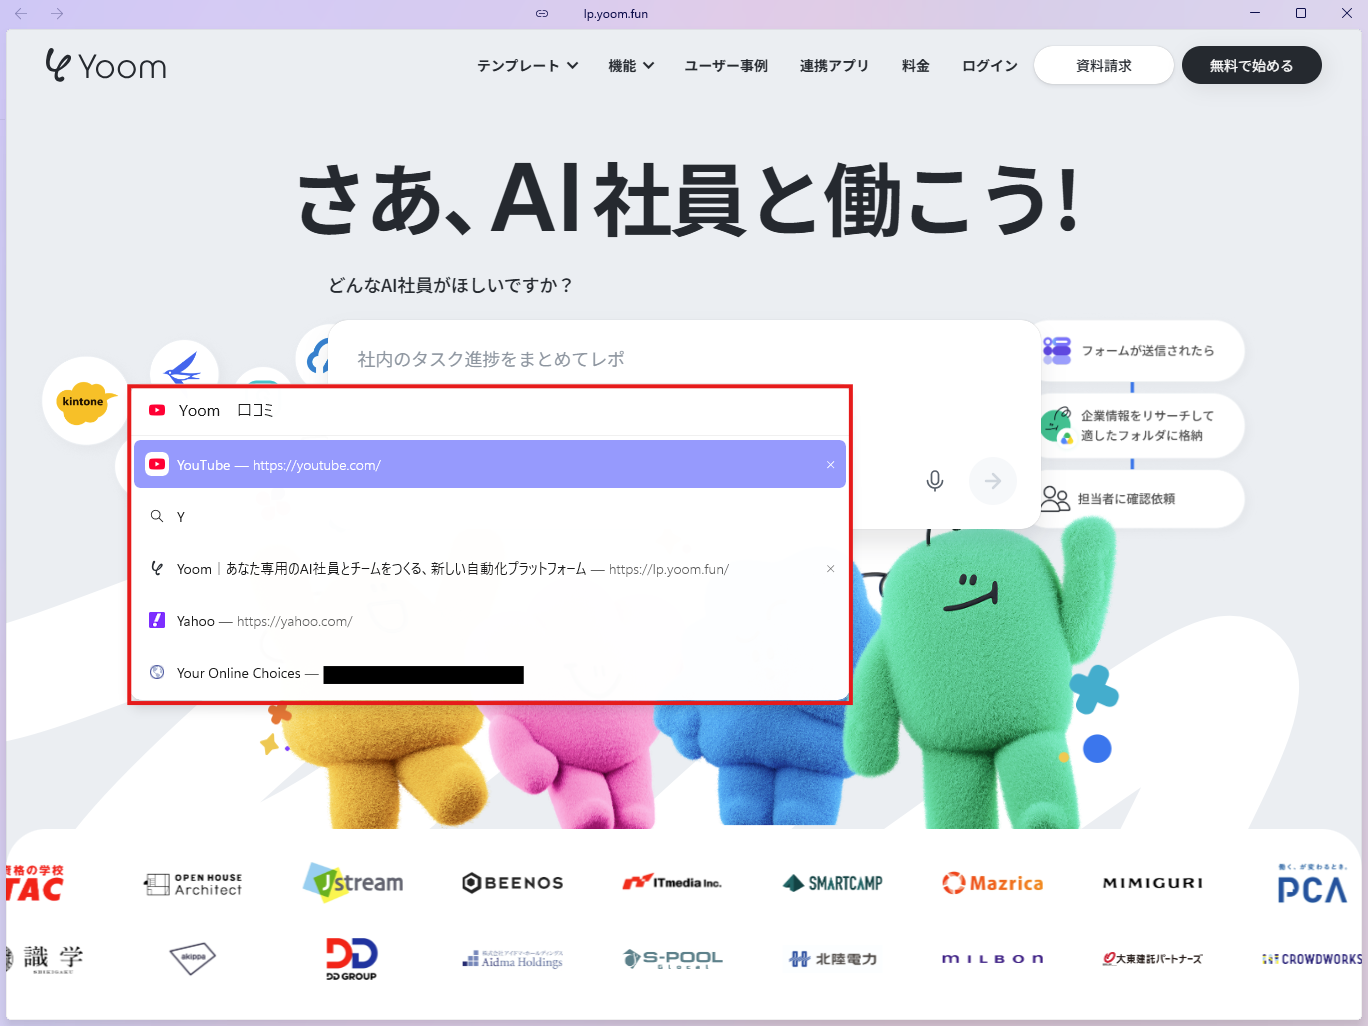1368x1026 pixels.
Task: Click the people icon on 担当者に確認依頼 card
Action: coord(1055,499)
